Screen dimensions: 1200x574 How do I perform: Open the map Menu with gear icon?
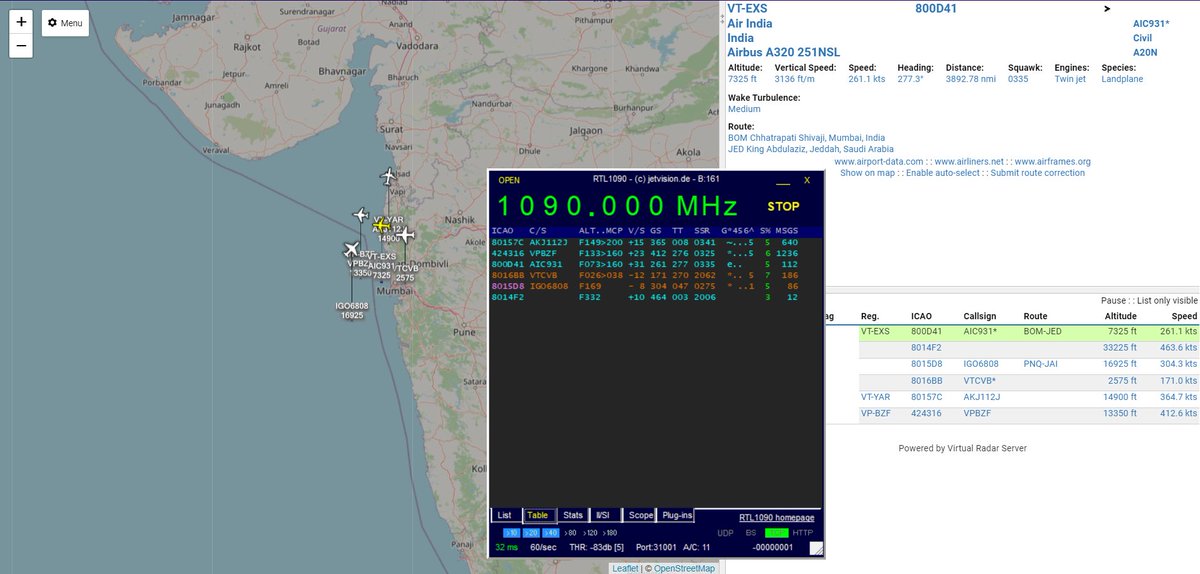(65, 23)
